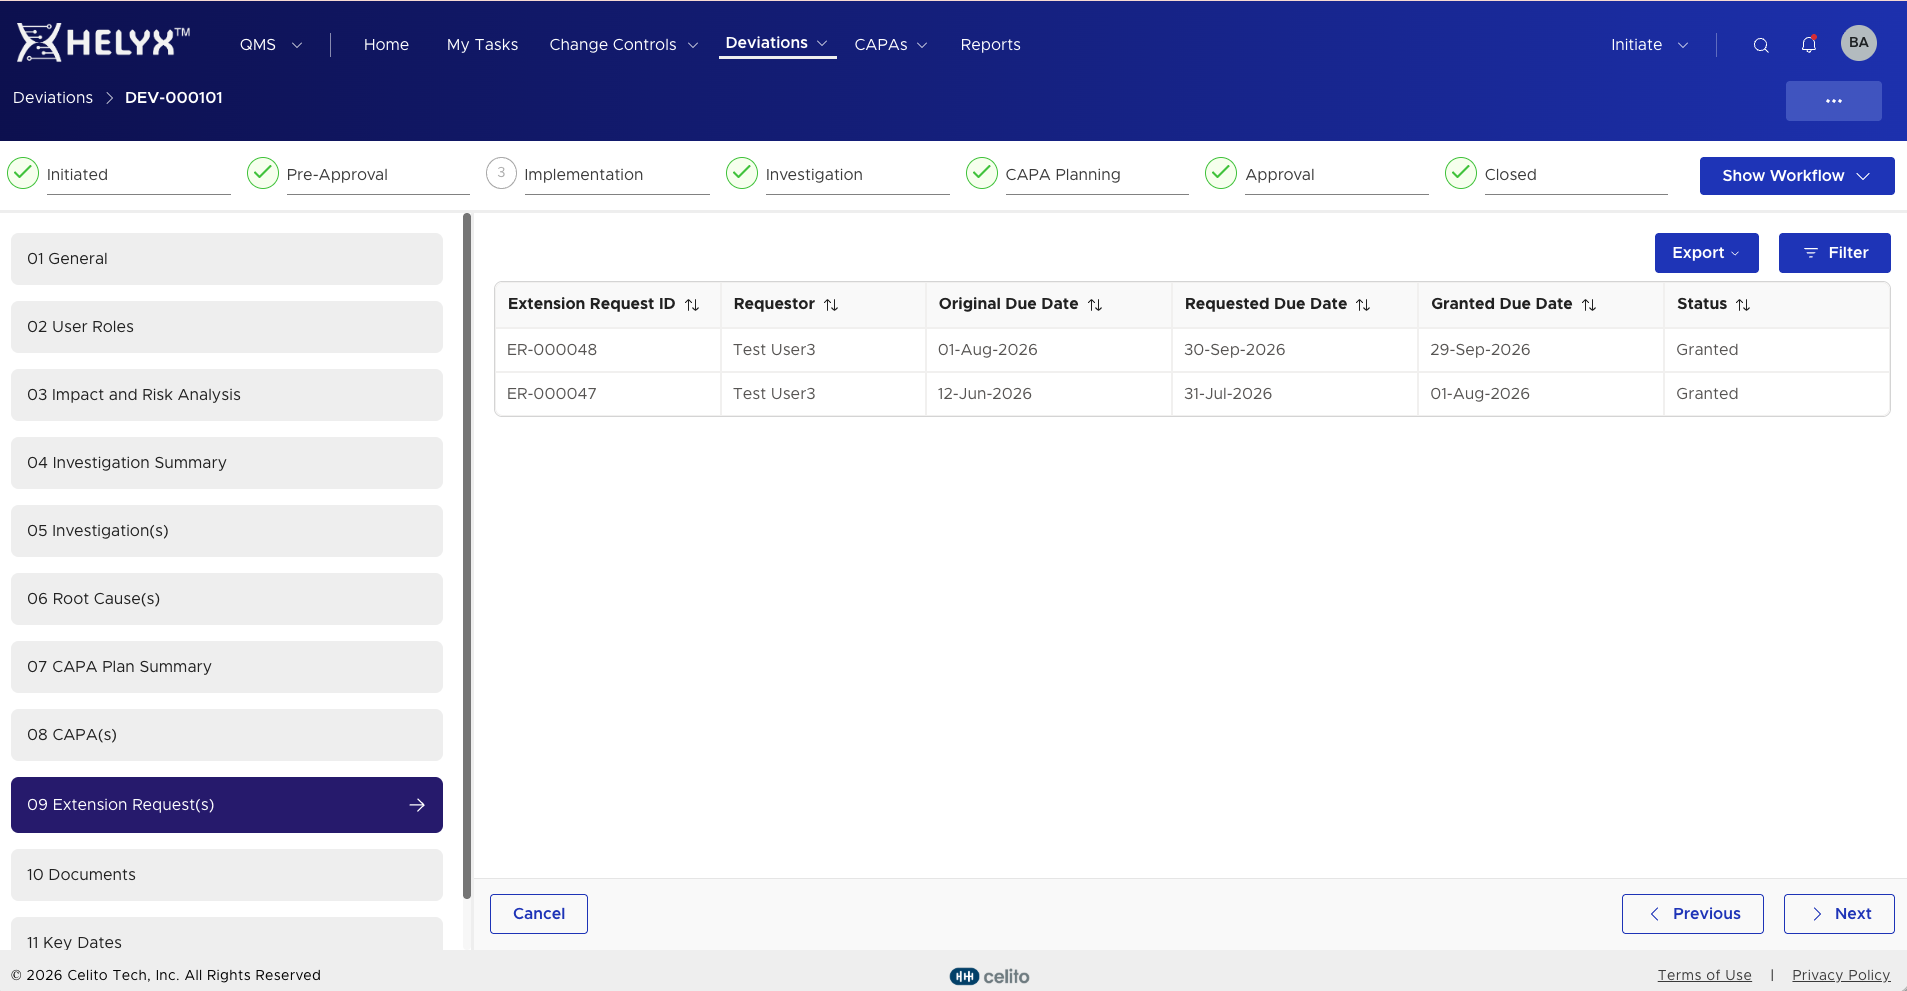Click the Initiated stage checkmark icon
1907x991 pixels.
pyautogui.click(x=23, y=173)
